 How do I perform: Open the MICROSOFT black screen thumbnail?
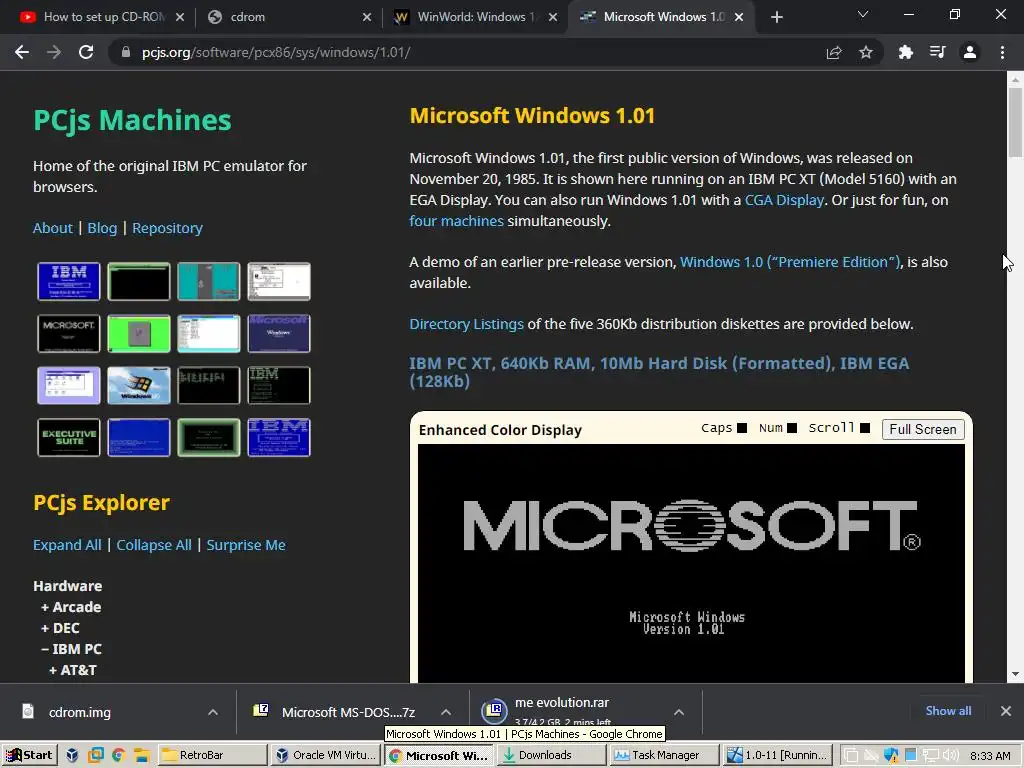point(69,334)
